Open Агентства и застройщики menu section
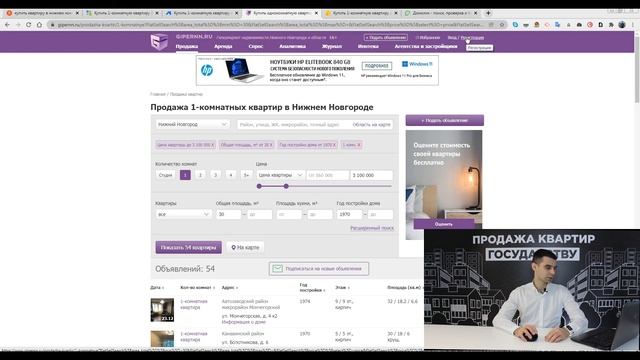 click(426, 47)
